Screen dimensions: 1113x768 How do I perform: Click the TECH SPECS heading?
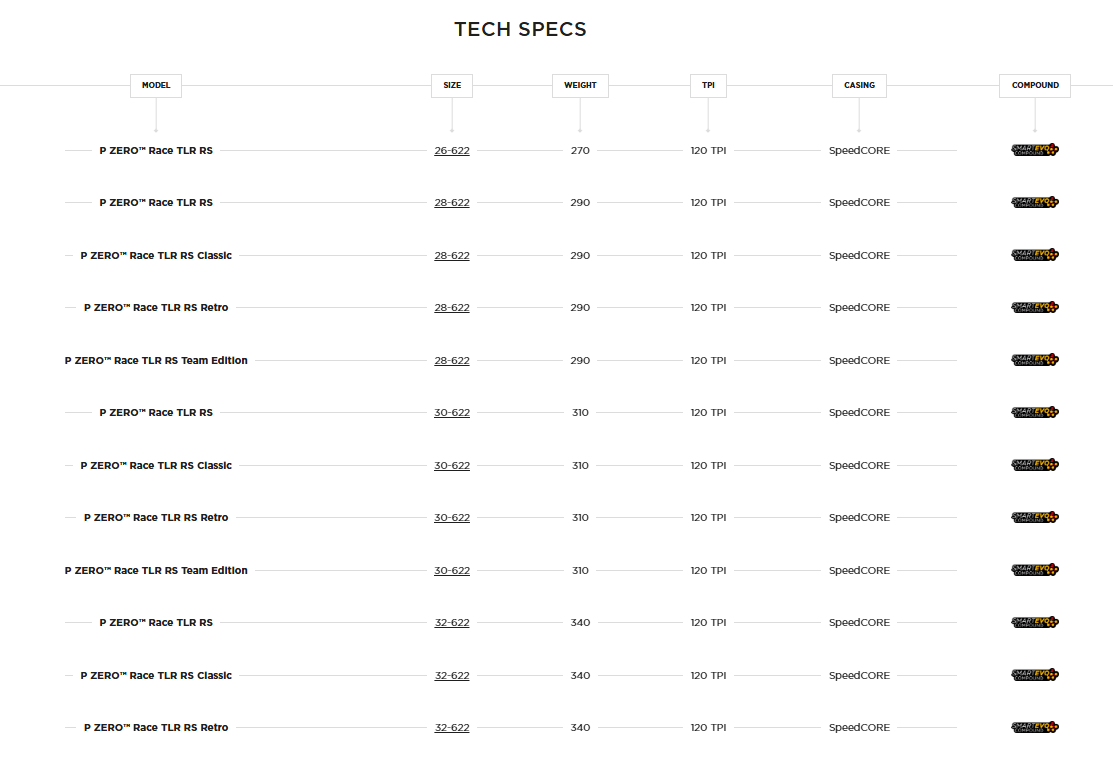coord(520,30)
